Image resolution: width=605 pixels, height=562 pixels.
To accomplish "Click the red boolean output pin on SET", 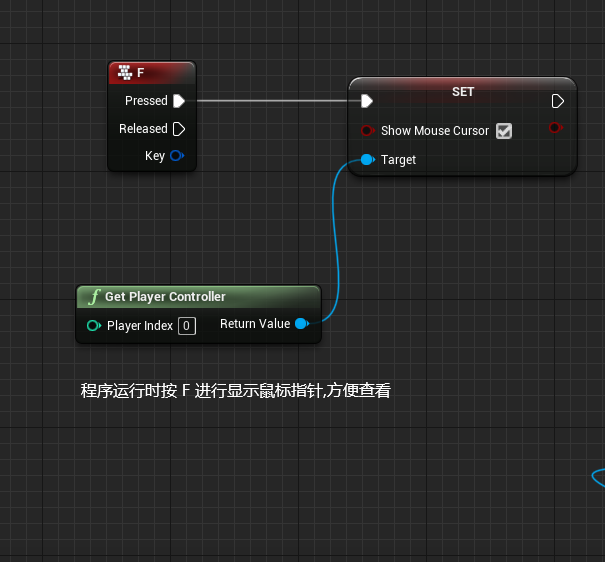I will pyautogui.click(x=556, y=127).
